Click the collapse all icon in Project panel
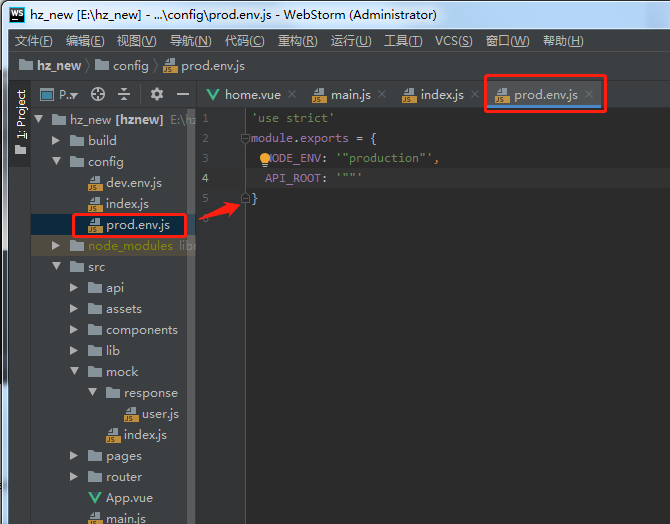The height and width of the screenshot is (524, 670). pyautogui.click(x=124, y=94)
